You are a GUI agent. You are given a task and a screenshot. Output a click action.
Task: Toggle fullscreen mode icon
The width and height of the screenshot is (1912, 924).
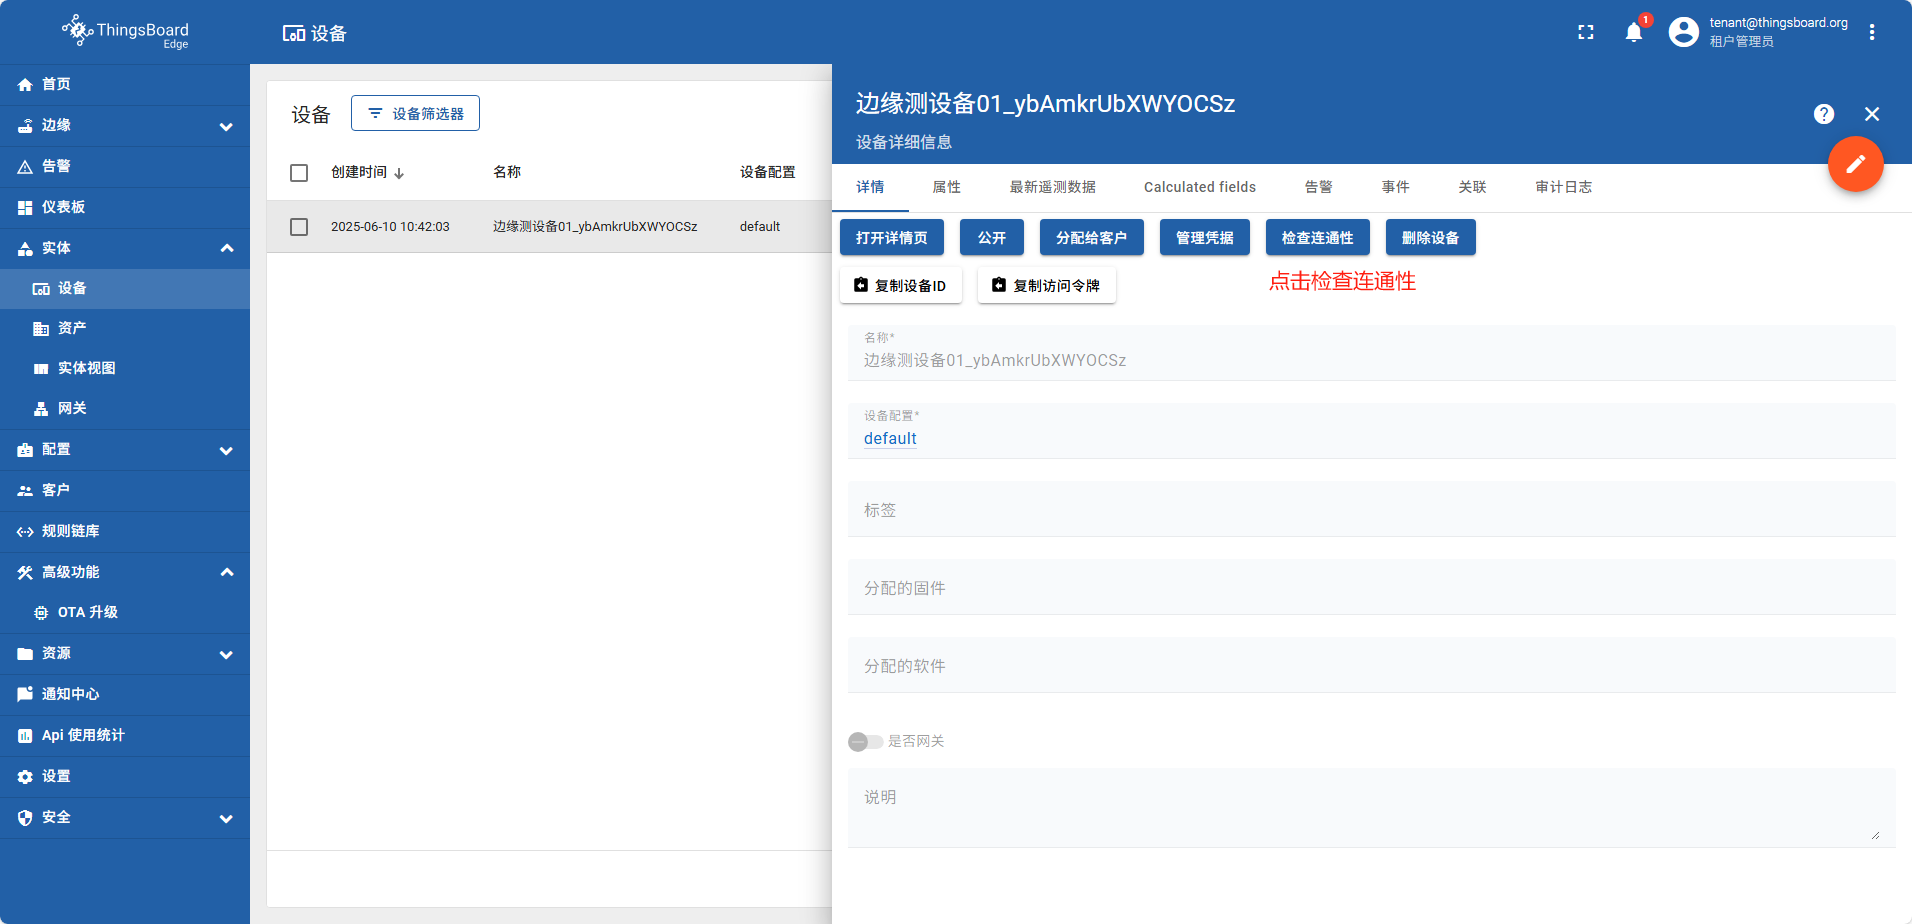[1585, 33]
